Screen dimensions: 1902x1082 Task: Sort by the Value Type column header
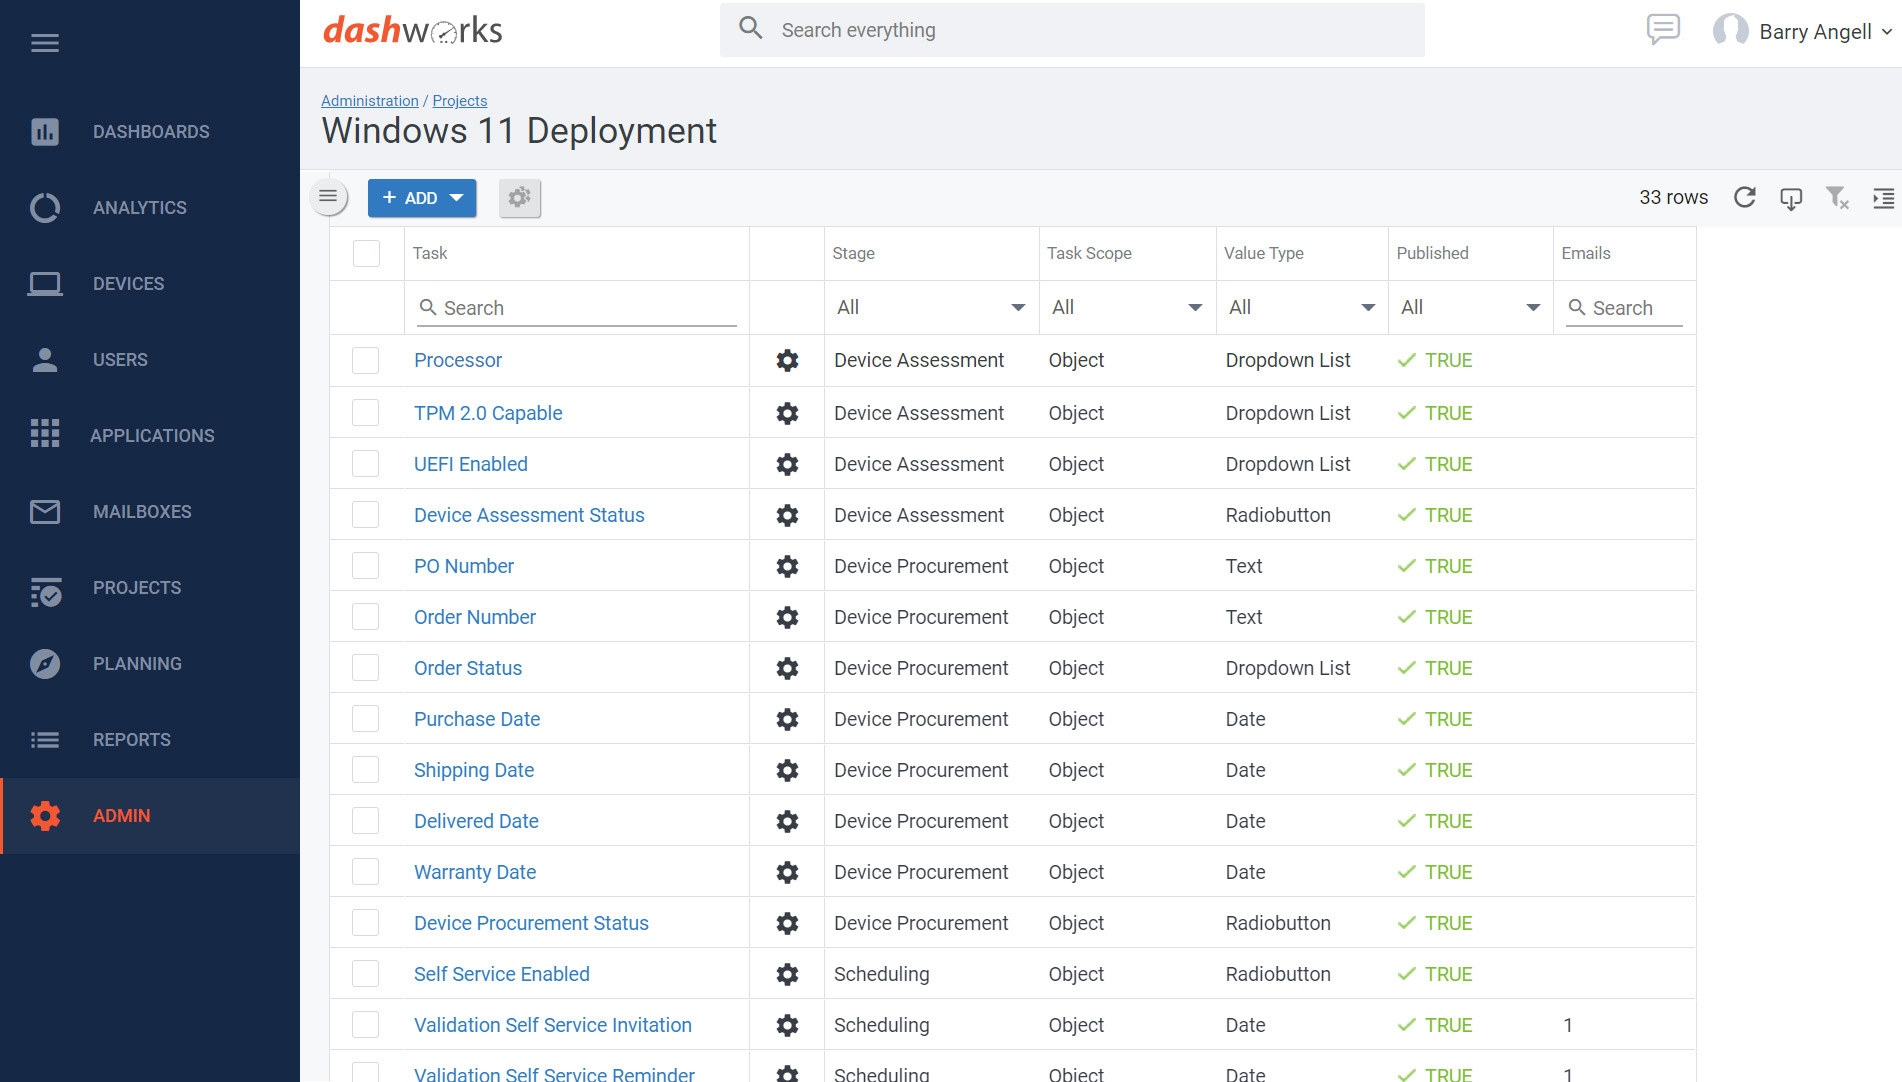coord(1264,253)
